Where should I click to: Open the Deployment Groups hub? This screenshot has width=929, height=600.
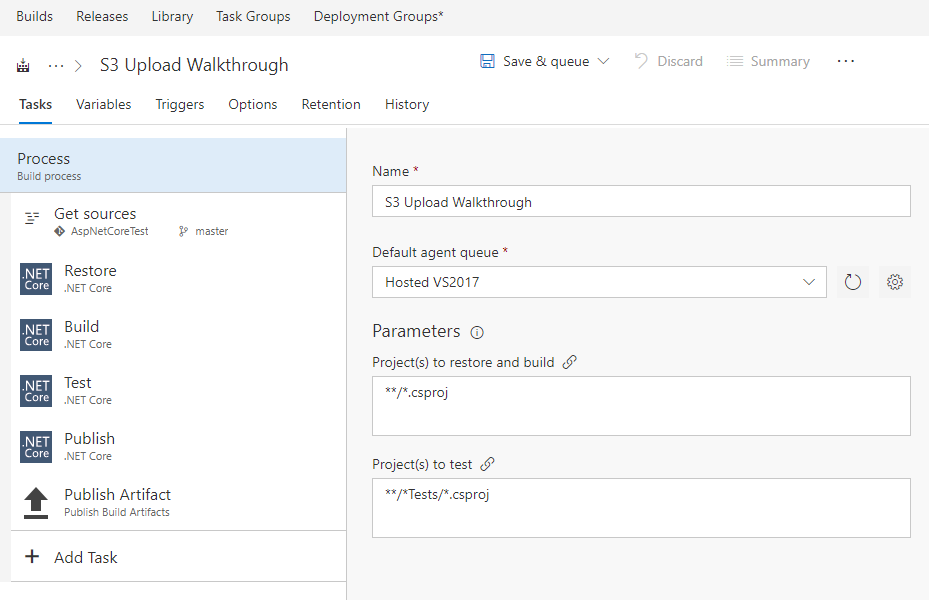pyautogui.click(x=379, y=16)
